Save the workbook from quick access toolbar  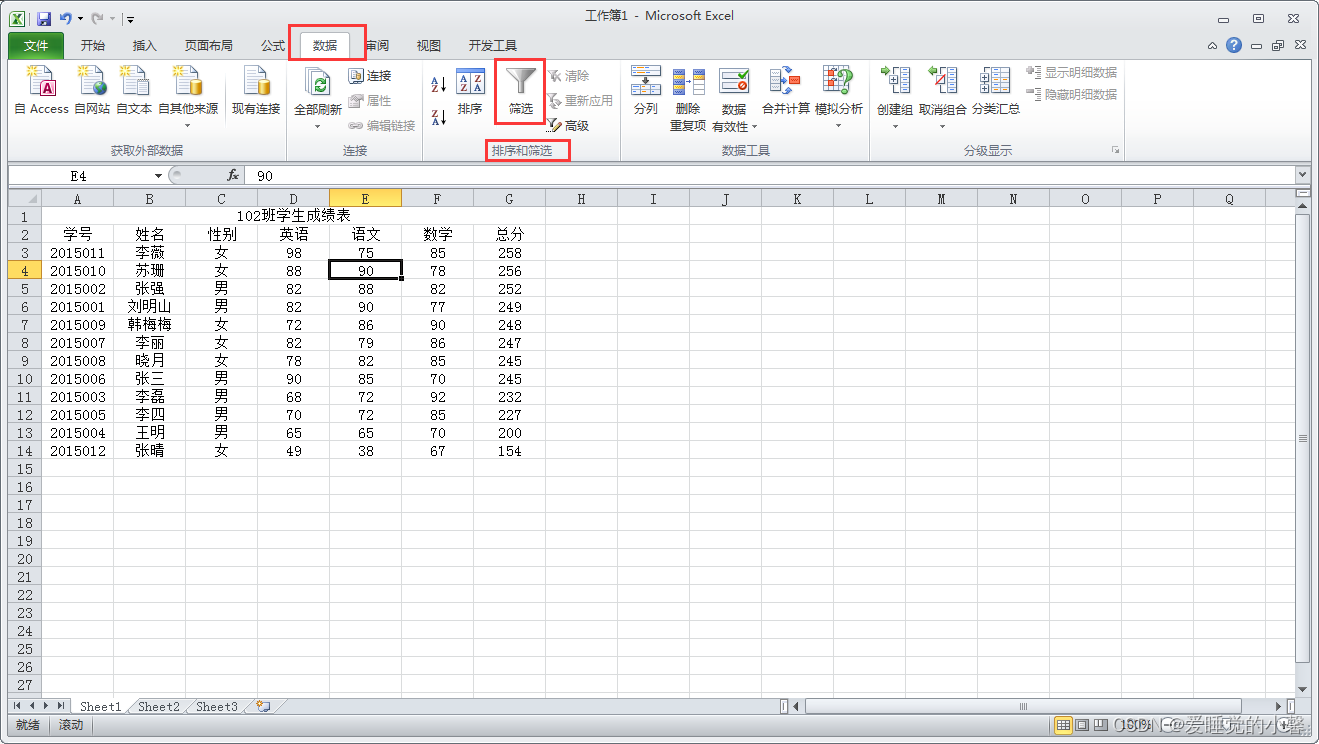pos(44,18)
